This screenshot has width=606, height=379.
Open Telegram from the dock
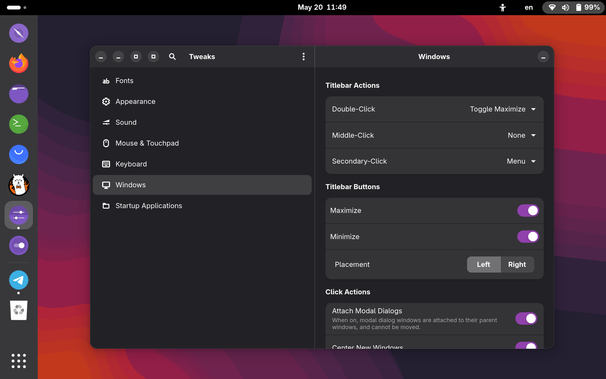pyautogui.click(x=19, y=280)
